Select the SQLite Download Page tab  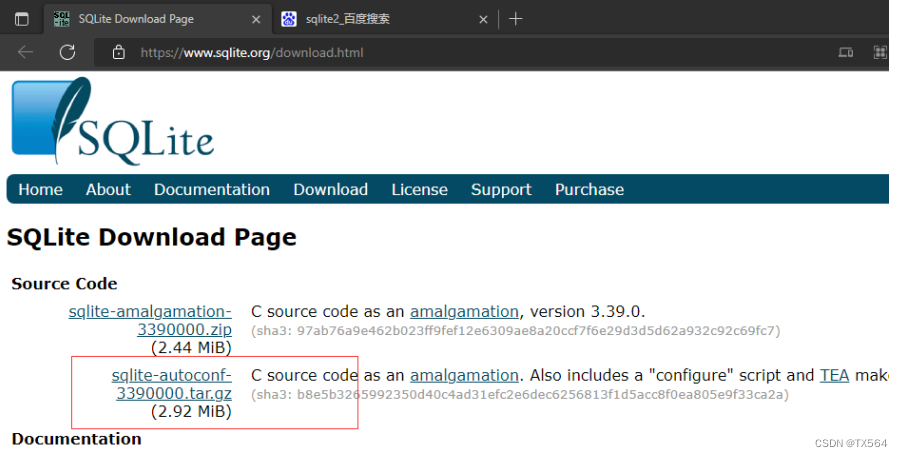(x=157, y=20)
